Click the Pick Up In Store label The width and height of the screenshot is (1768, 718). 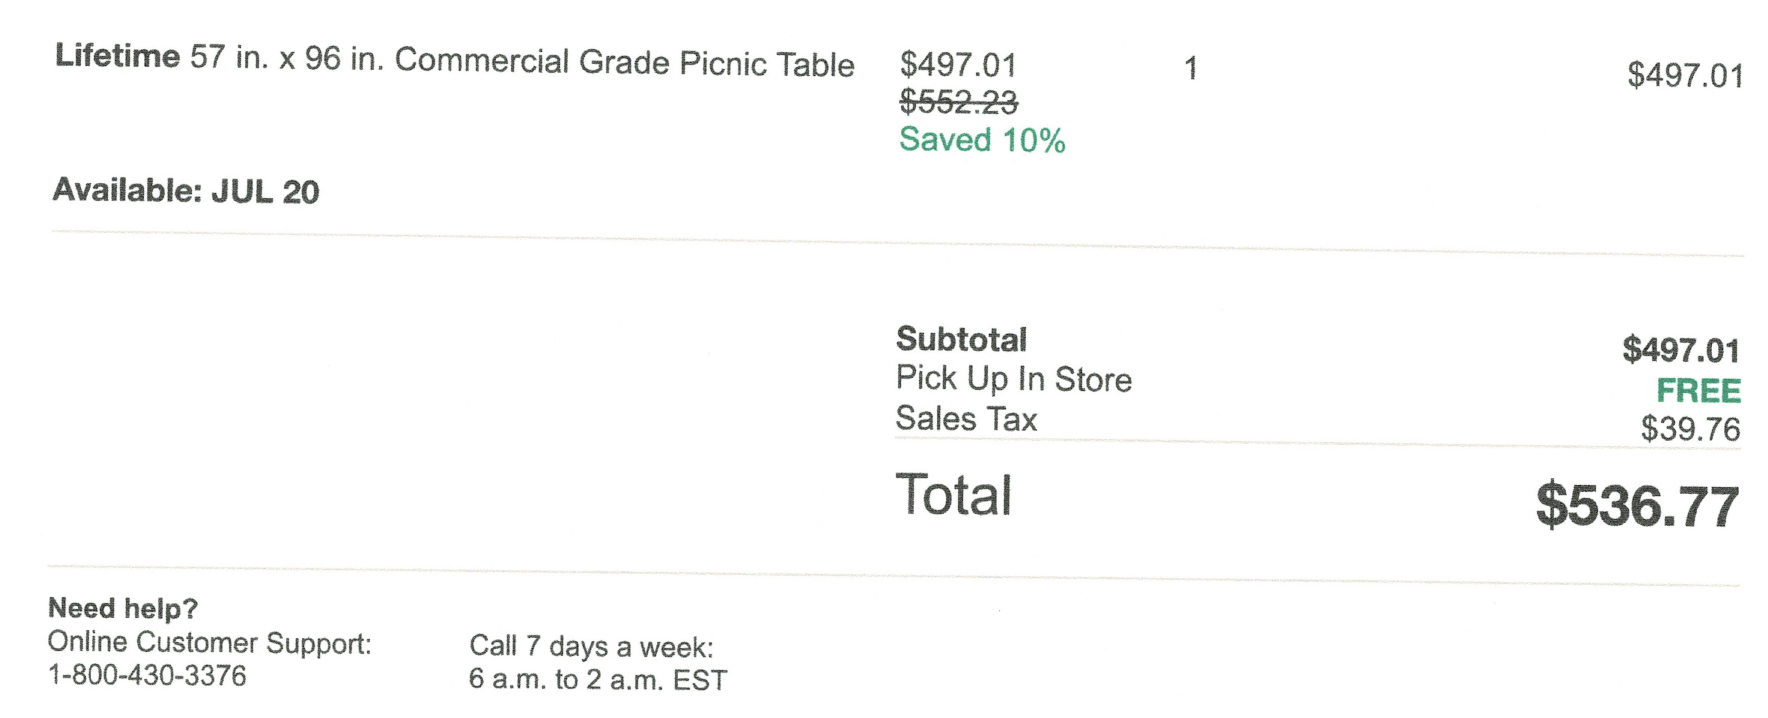1013,379
